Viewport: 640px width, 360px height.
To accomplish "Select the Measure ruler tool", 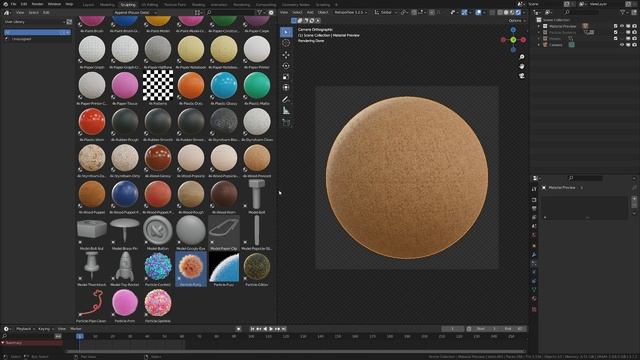I will [286, 111].
